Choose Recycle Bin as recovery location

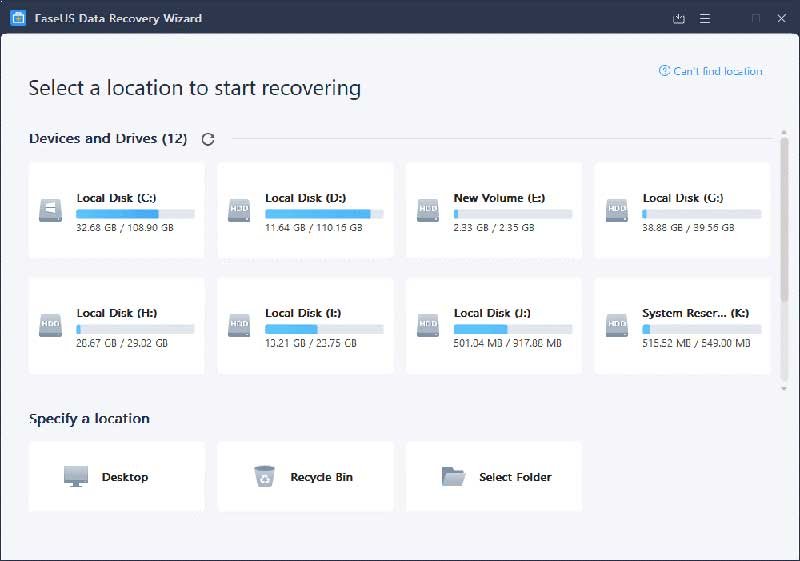click(x=306, y=476)
